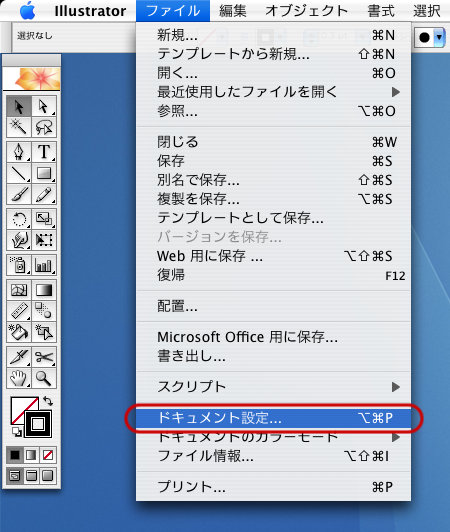Expand the スクリプト submenu

click(274, 387)
